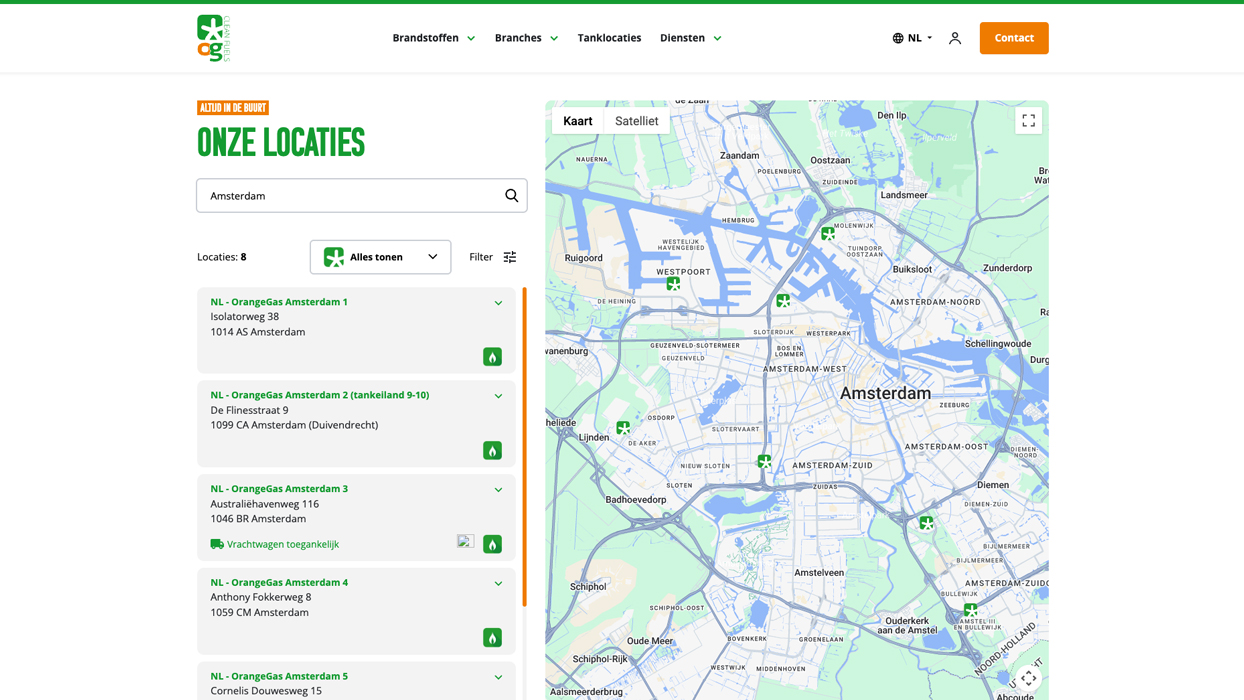Click the search magnifier icon
The width and height of the screenshot is (1244, 700).
click(x=511, y=196)
